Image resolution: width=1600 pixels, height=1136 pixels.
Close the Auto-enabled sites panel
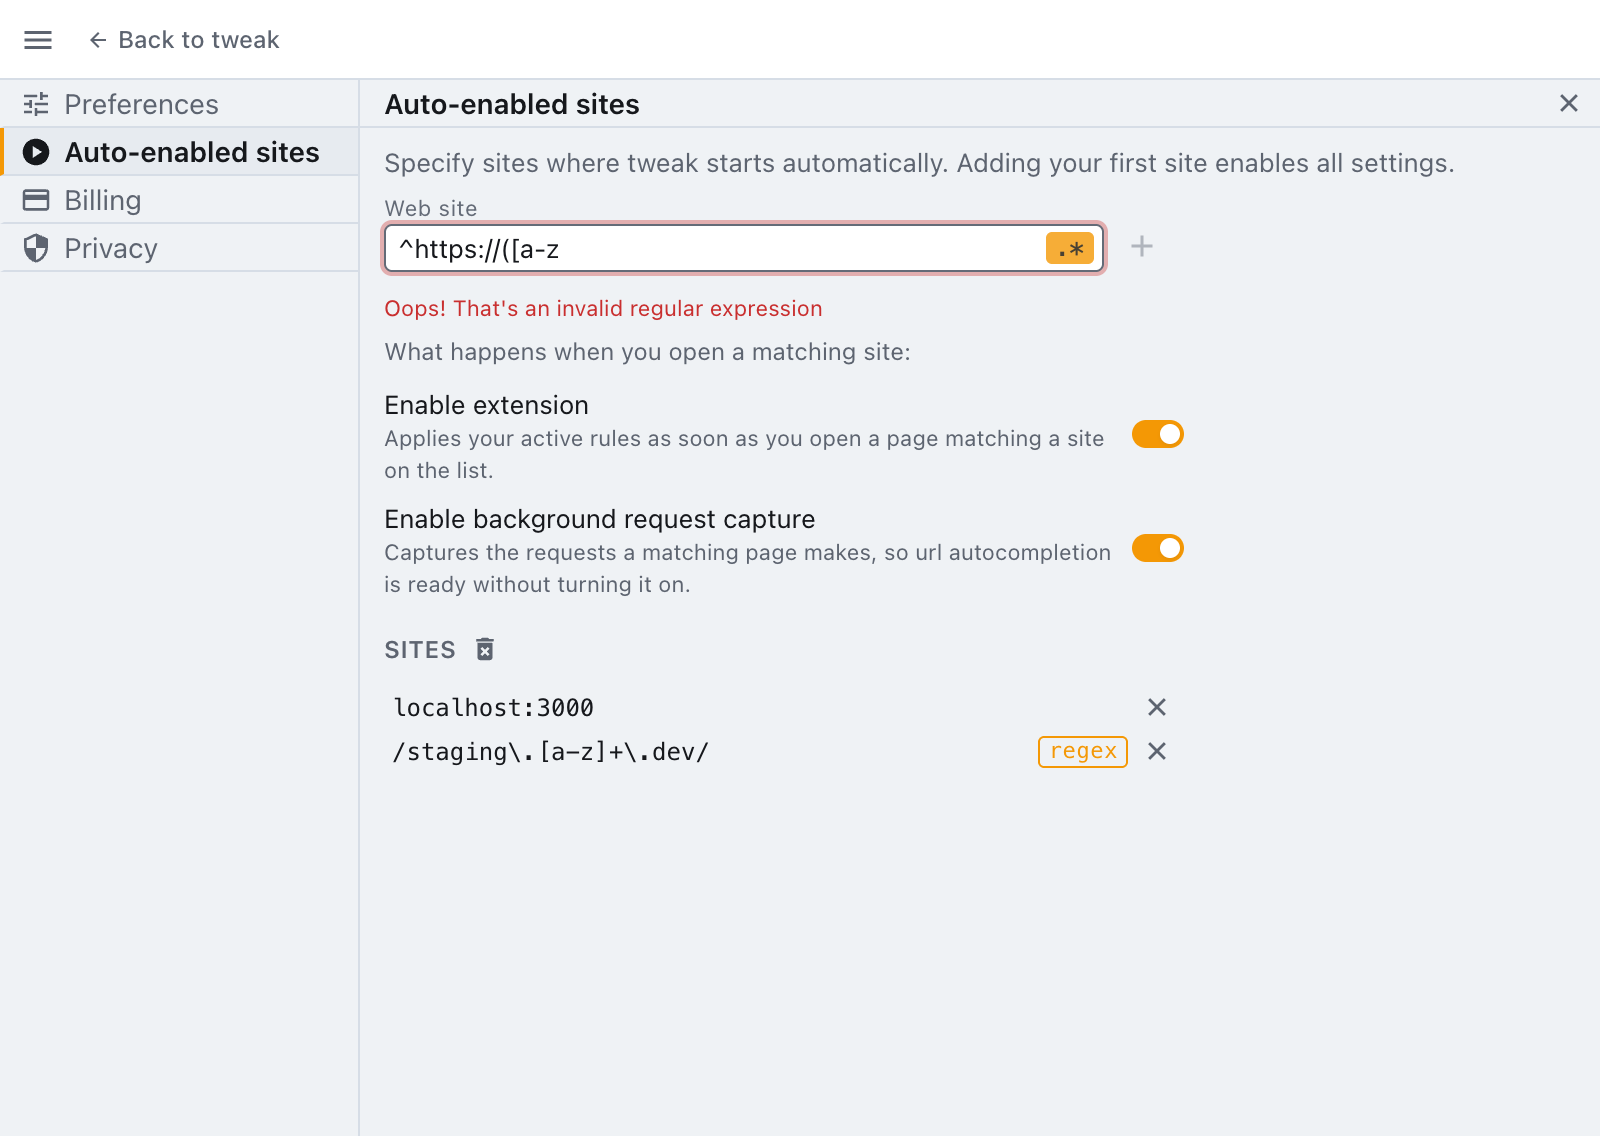click(x=1569, y=103)
